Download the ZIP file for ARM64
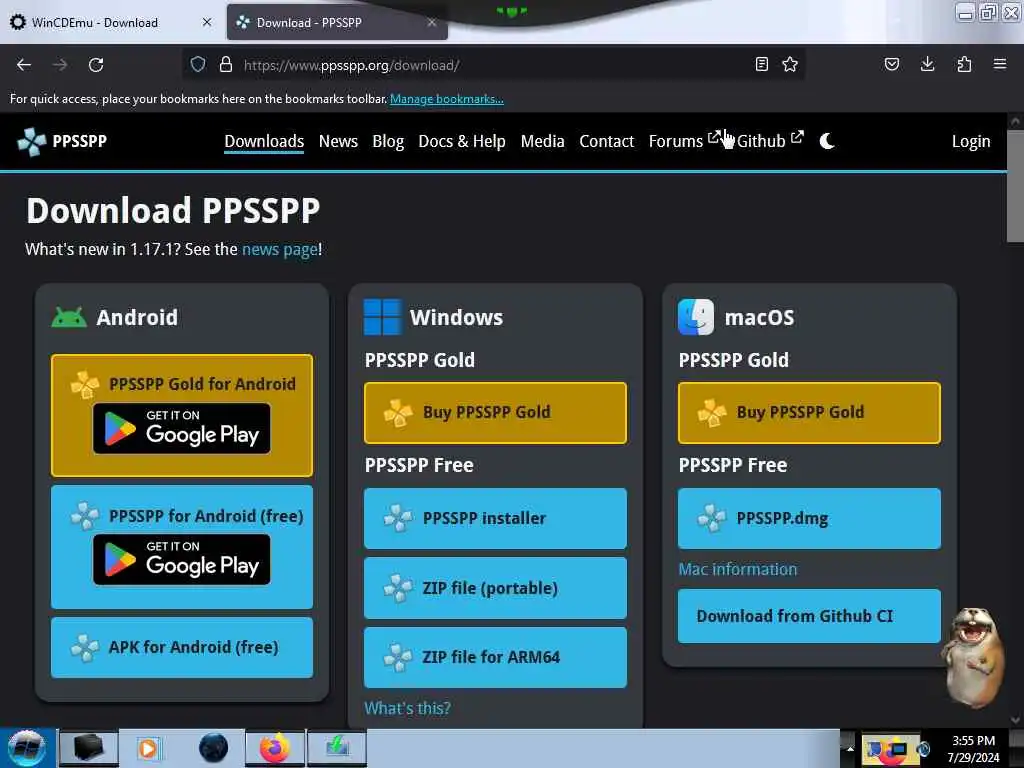1024x768 pixels. point(495,657)
